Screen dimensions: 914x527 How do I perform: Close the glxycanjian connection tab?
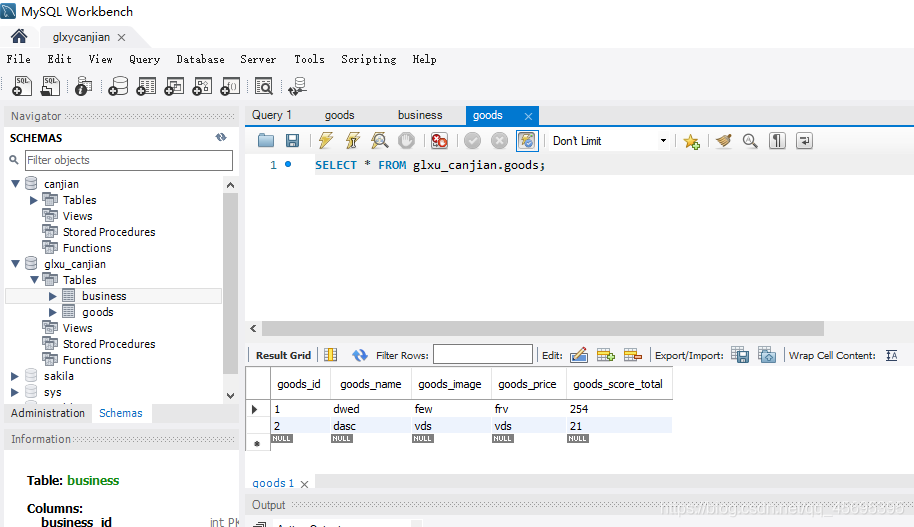click(121, 37)
